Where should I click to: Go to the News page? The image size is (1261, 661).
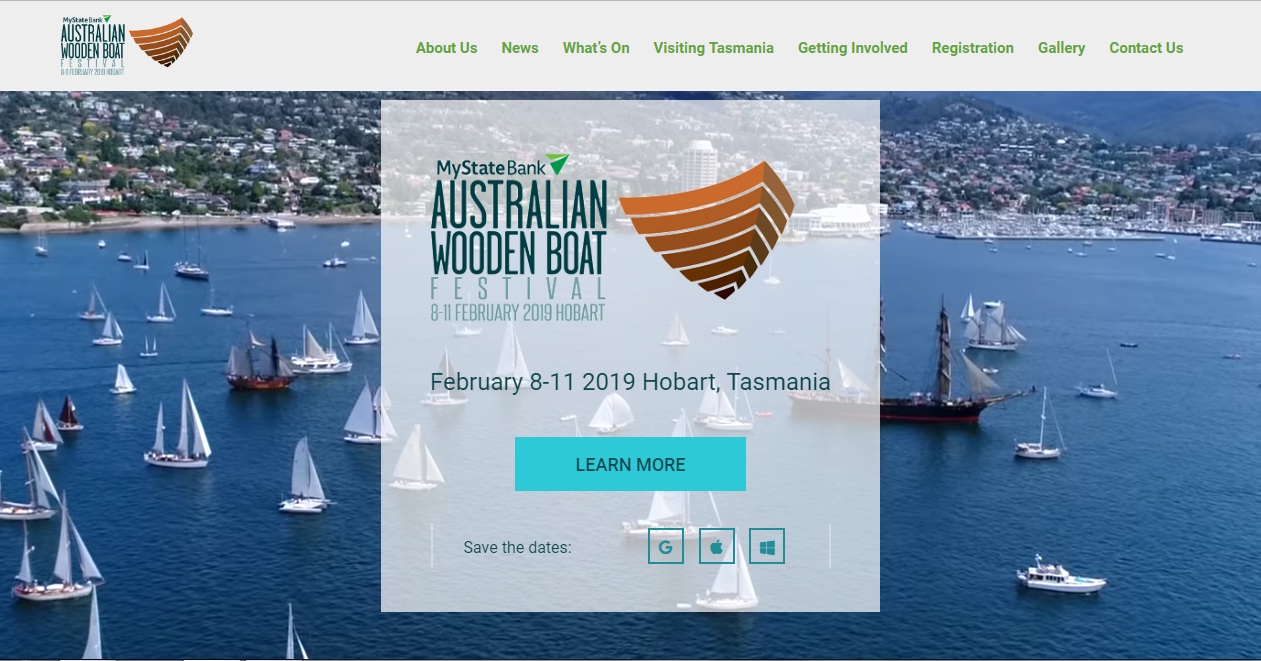[520, 48]
